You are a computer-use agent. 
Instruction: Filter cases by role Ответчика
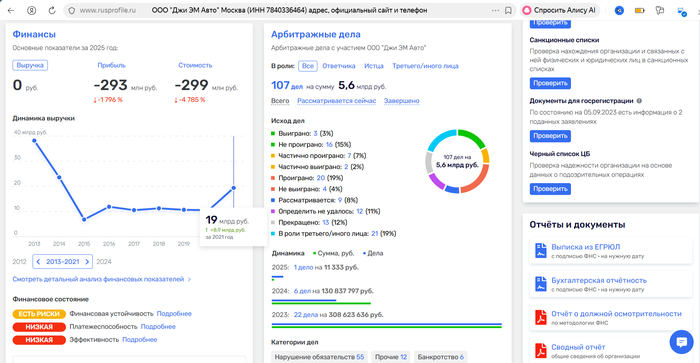[x=339, y=66]
